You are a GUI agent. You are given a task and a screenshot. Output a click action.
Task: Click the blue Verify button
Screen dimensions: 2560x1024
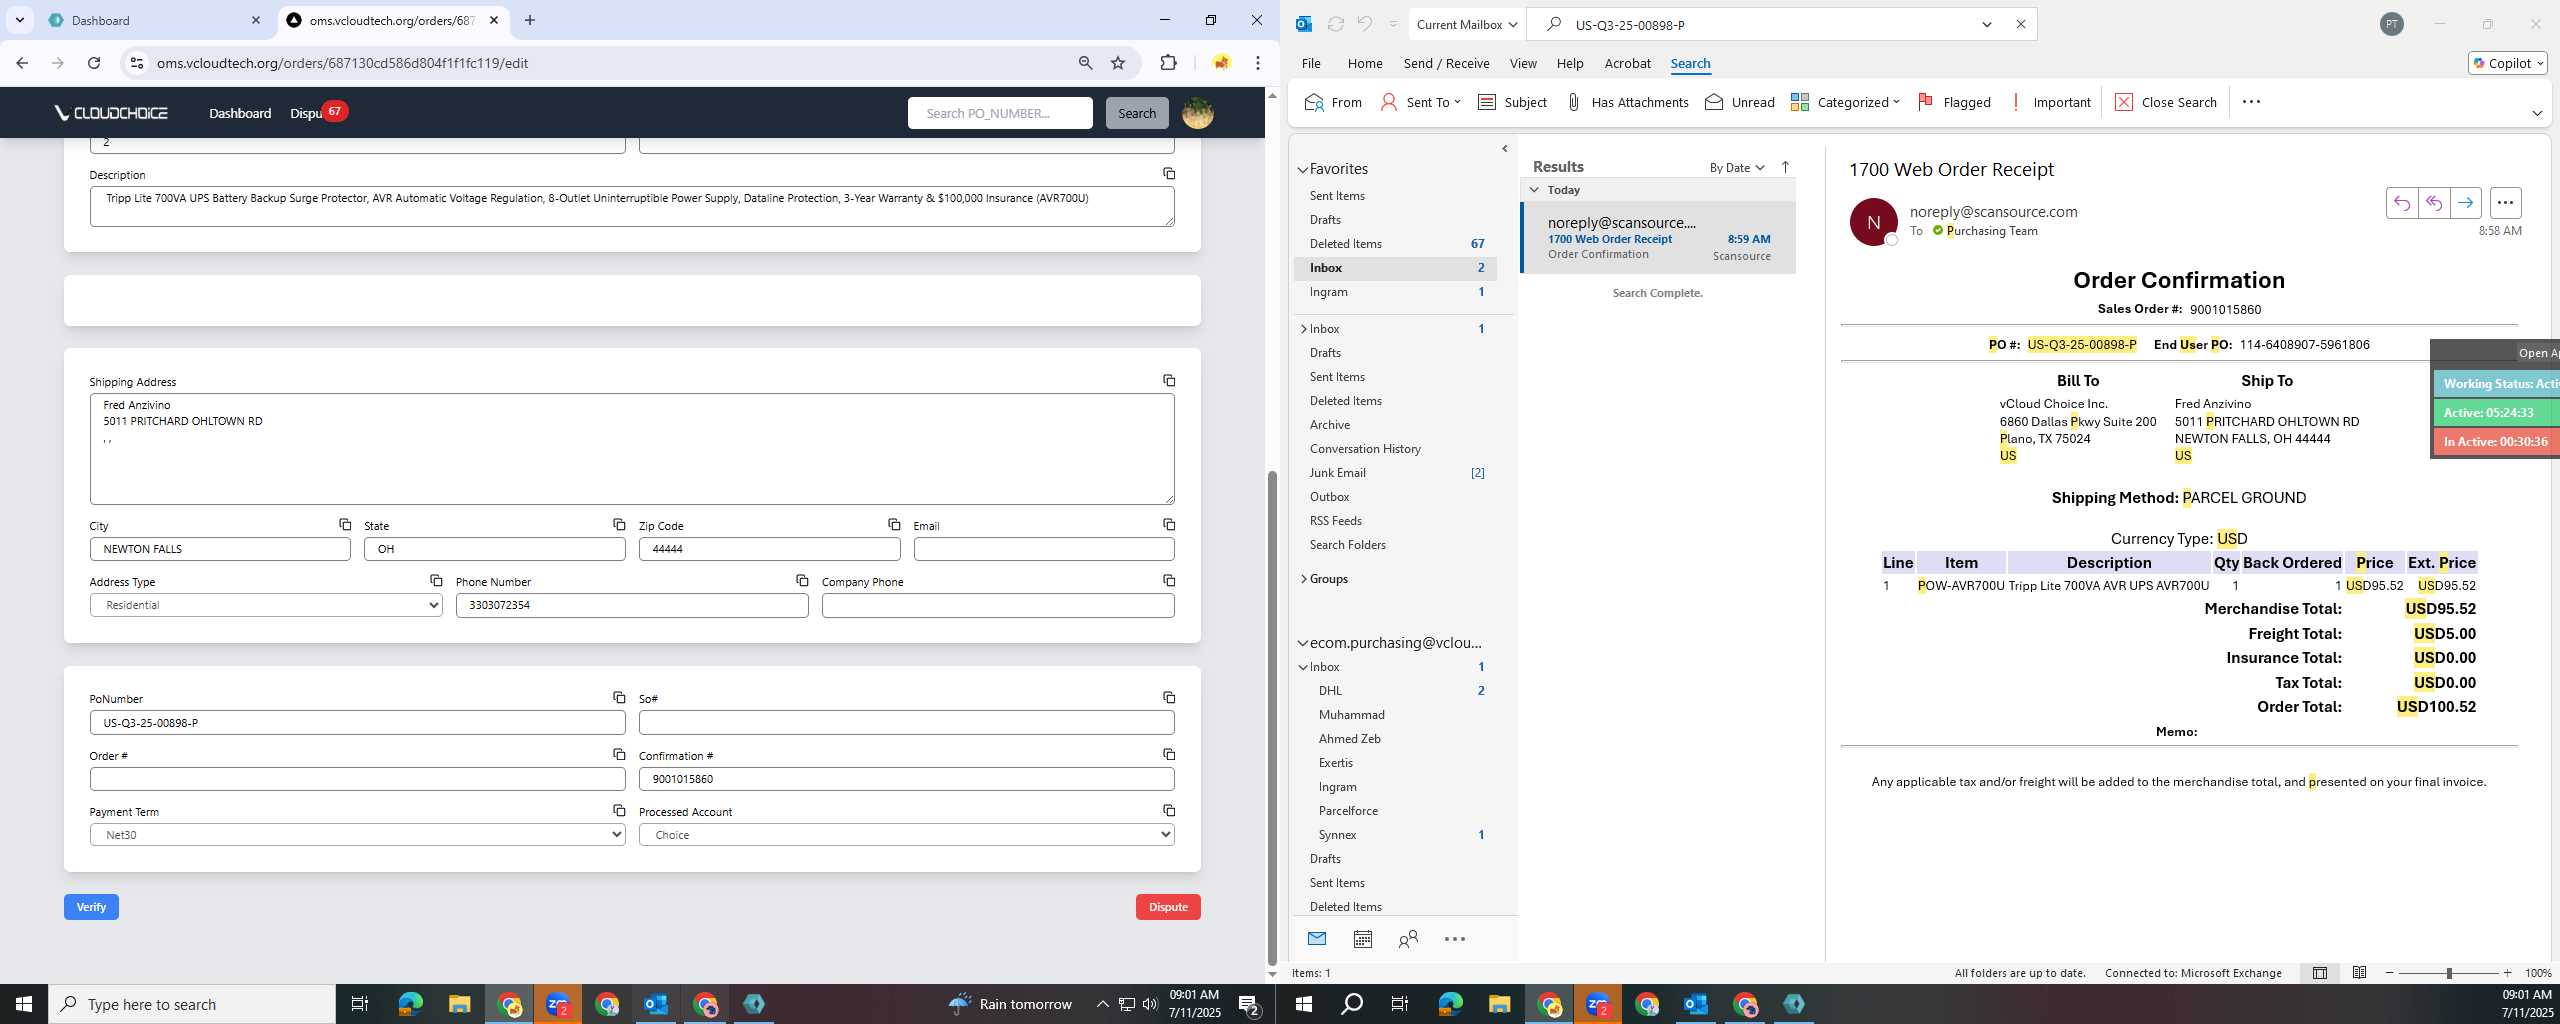91,907
